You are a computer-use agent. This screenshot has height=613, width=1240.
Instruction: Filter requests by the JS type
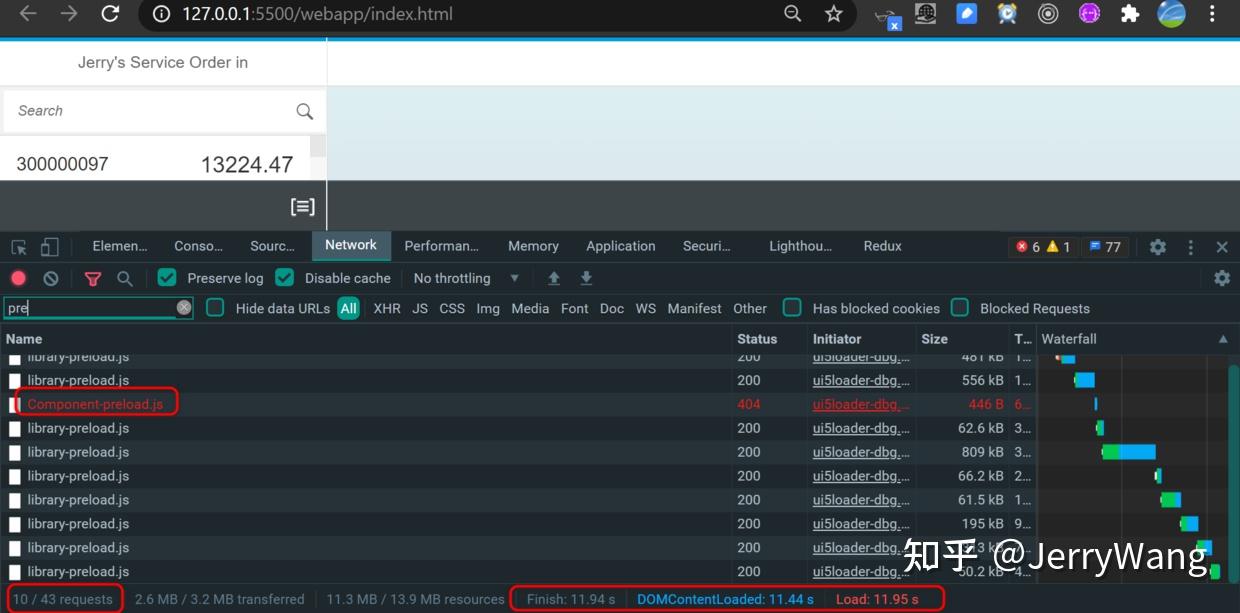(x=419, y=308)
